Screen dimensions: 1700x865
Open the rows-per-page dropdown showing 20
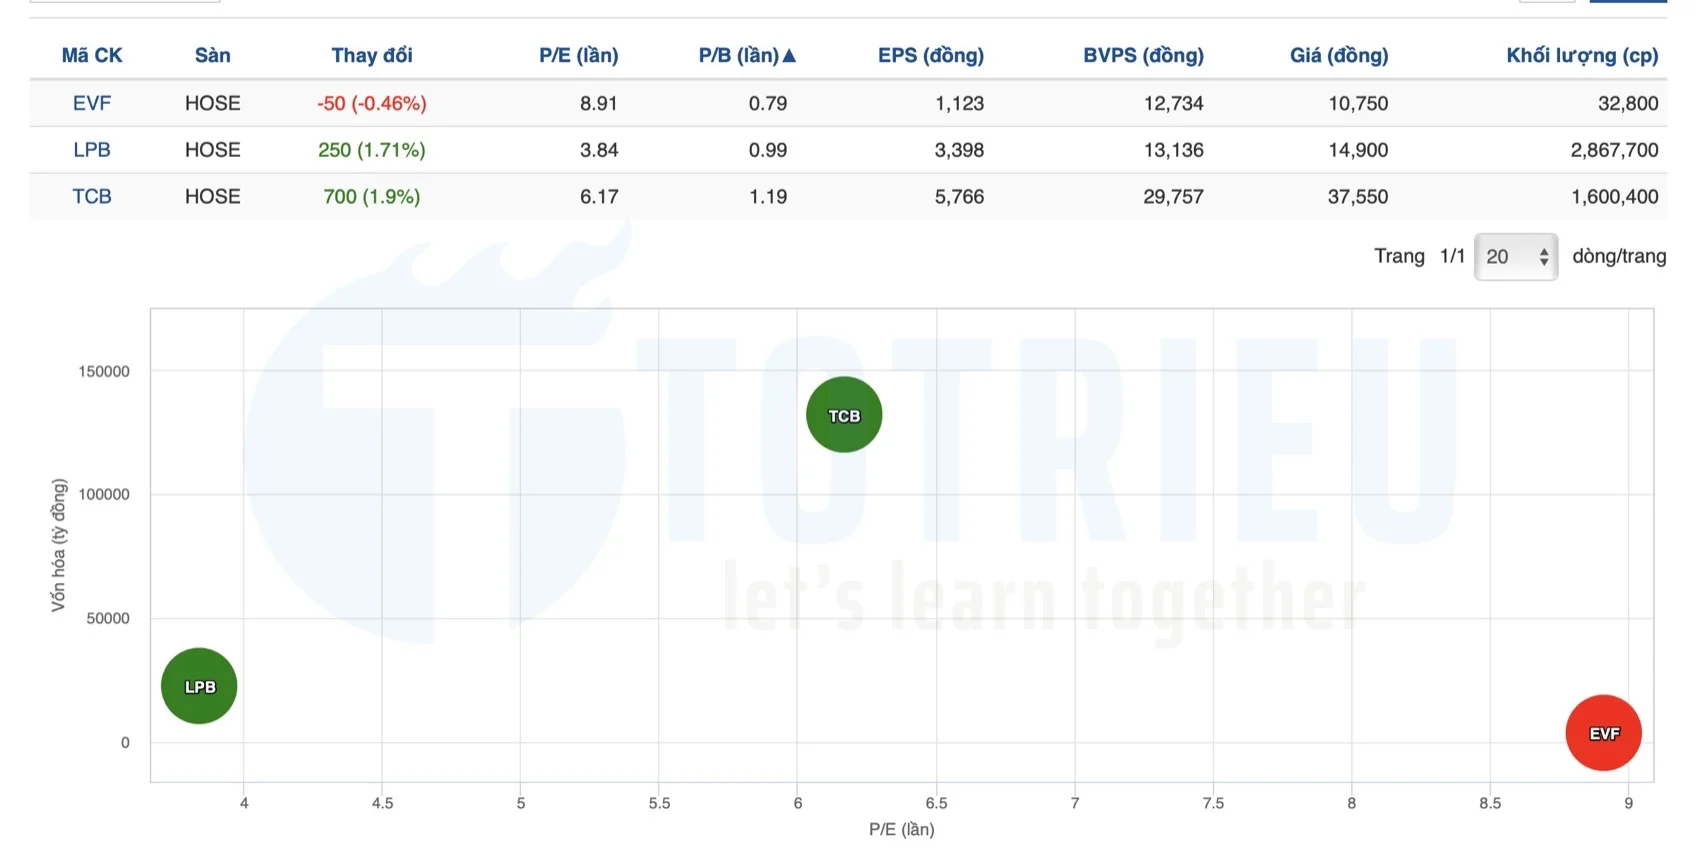click(1515, 257)
